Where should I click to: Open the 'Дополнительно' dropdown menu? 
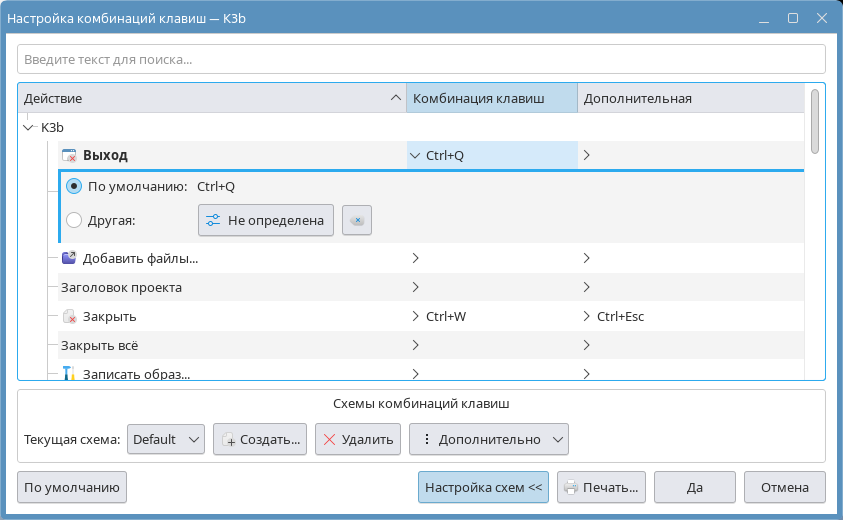pyautogui.click(x=488, y=439)
